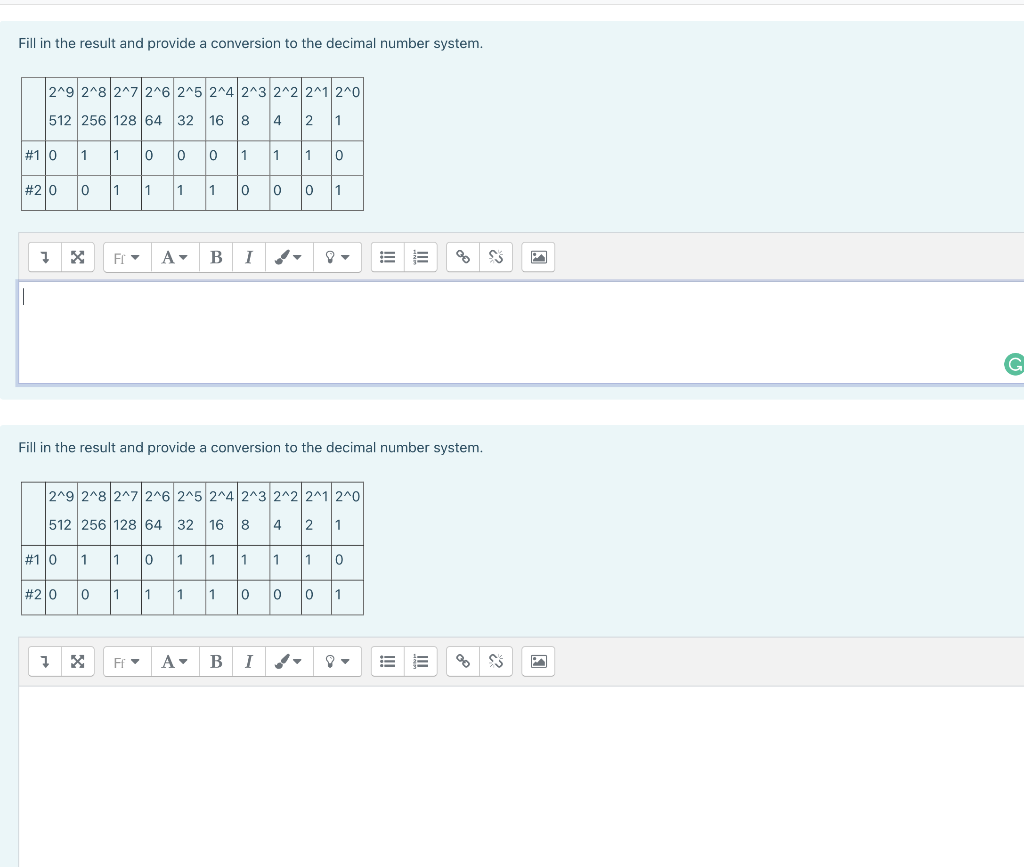Viewport: 1024px width, 867px height.
Task: Collapse the toolbar in the second editor
Action: pos(44,661)
